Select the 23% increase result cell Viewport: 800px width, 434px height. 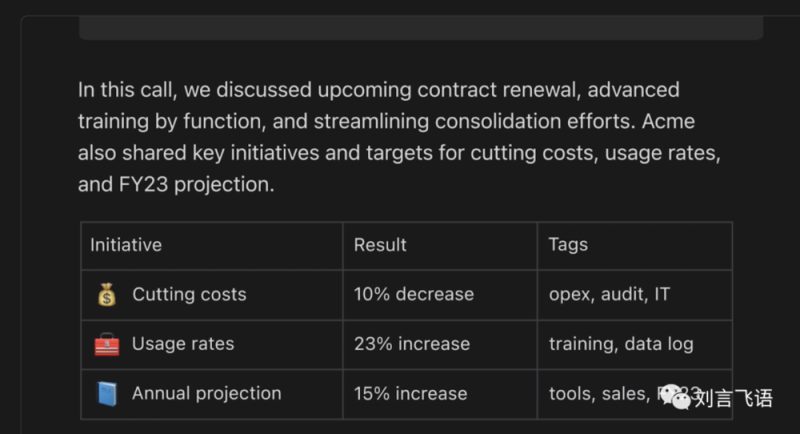coord(412,344)
